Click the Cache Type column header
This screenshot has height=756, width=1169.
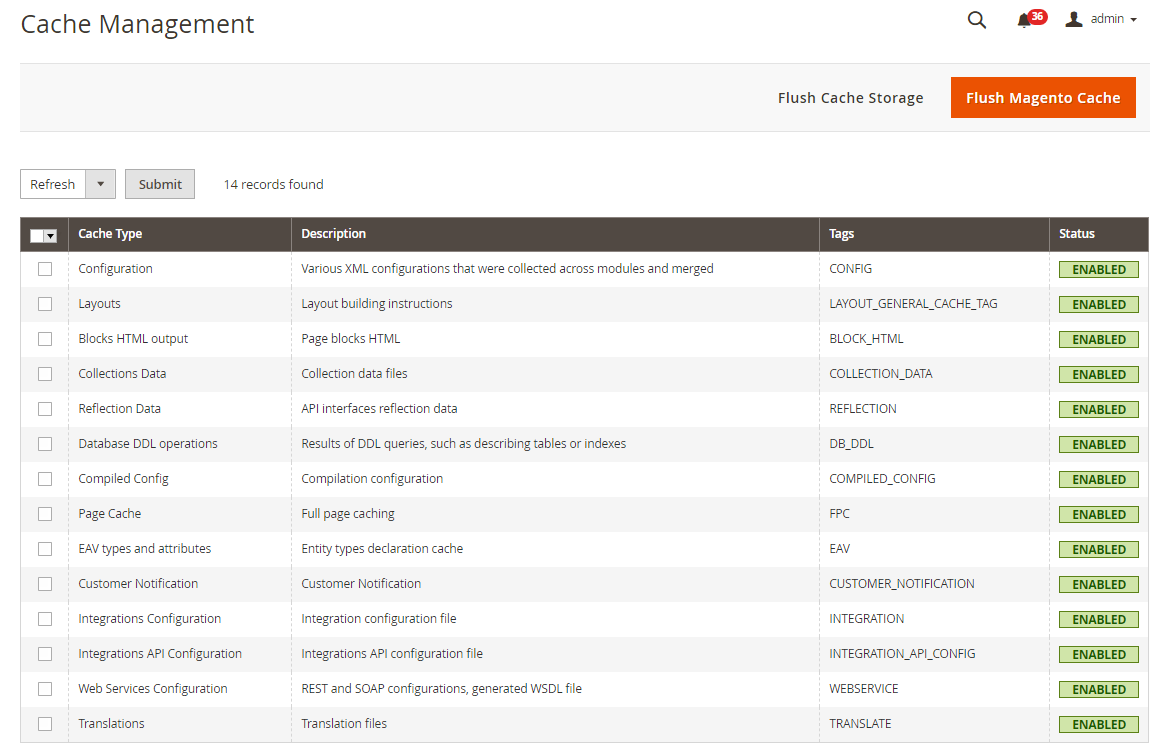pos(108,234)
